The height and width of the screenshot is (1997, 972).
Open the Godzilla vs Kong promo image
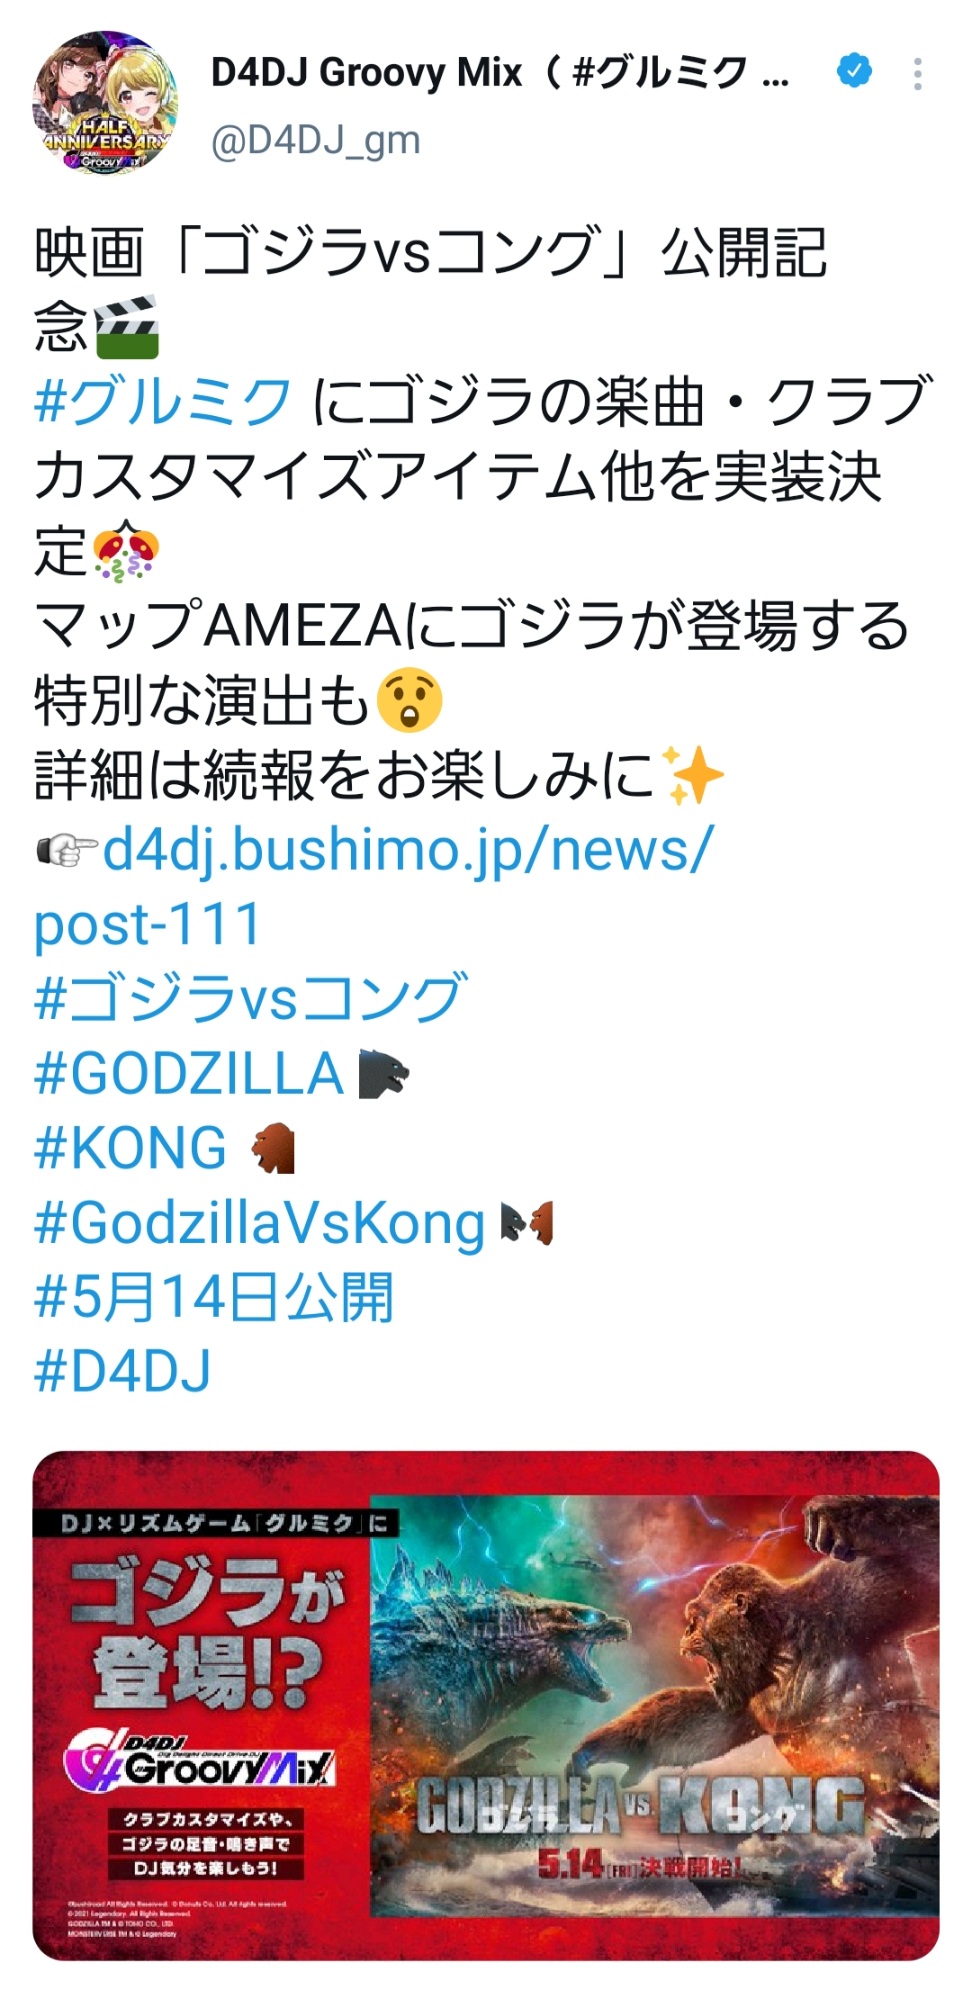click(486, 1705)
